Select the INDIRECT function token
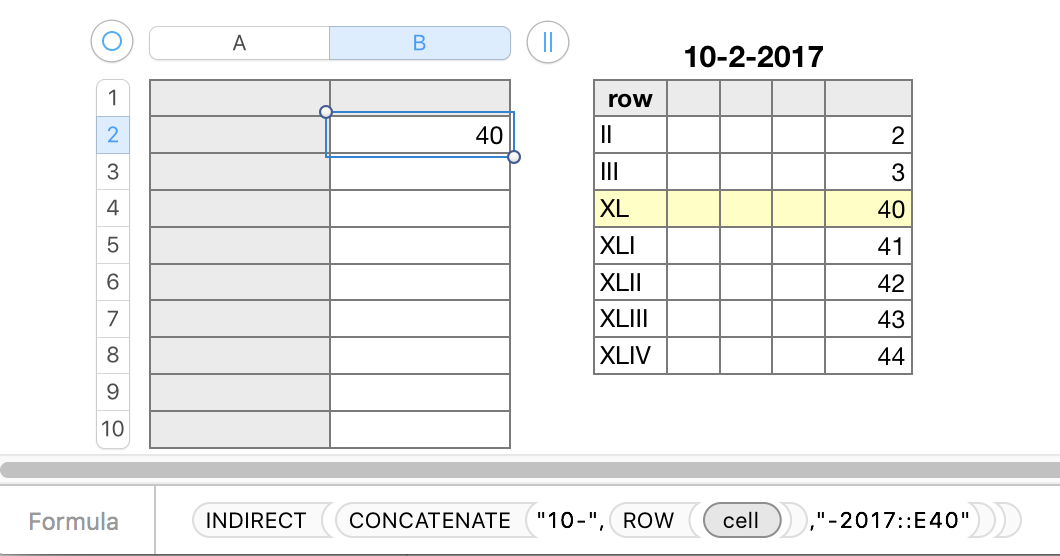The image size is (1060, 556). (x=256, y=520)
